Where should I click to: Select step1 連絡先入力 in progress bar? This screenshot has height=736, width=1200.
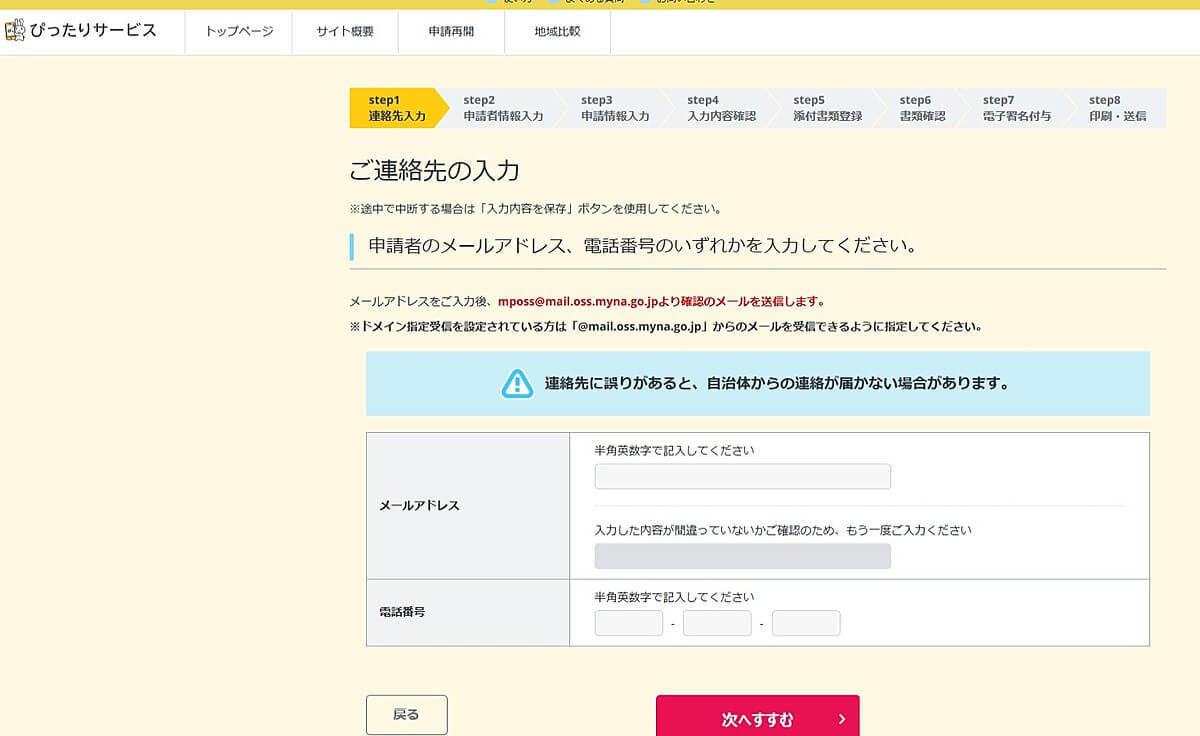click(397, 108)
